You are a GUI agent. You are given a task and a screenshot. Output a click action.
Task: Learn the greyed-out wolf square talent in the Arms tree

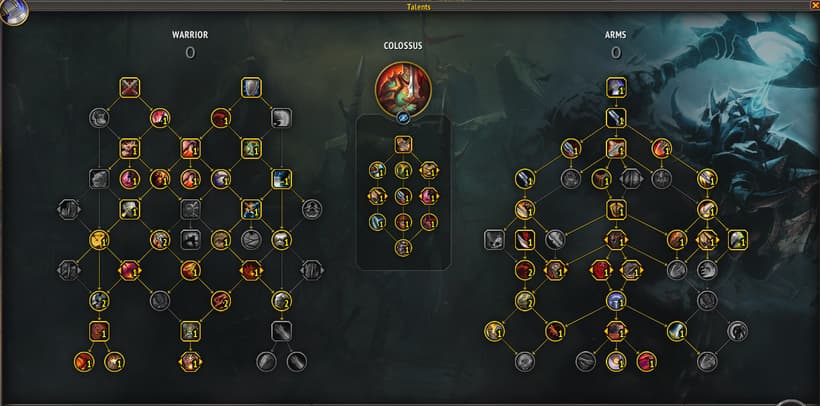(494, 240)
